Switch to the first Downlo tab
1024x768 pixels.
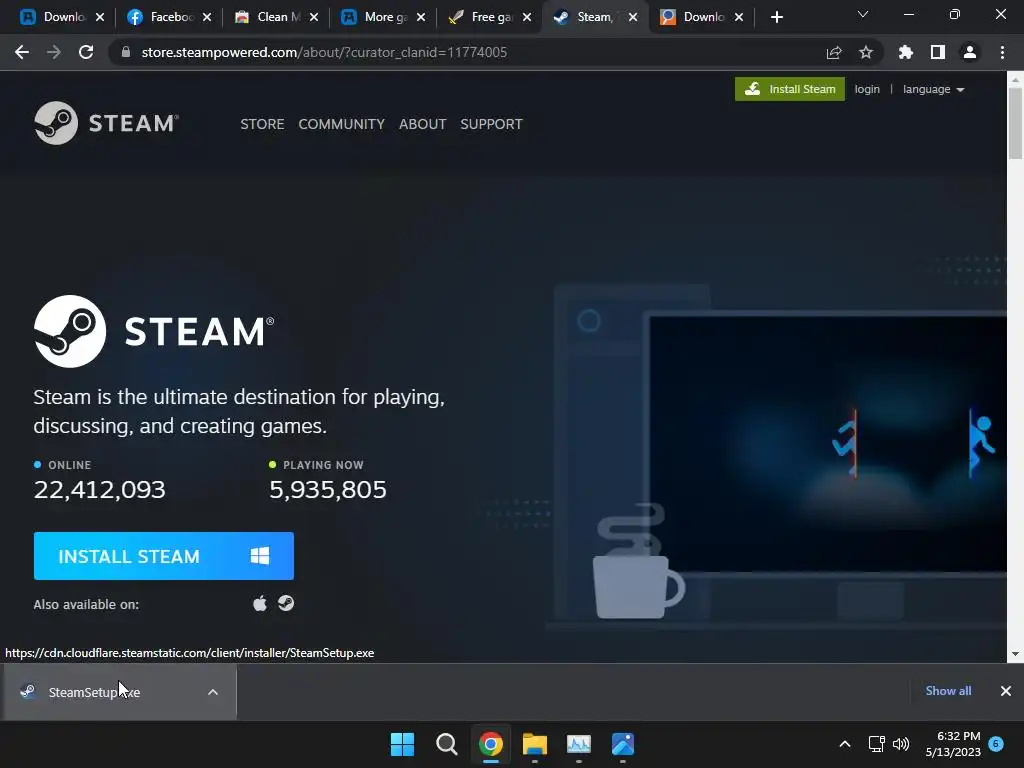(x=63, y=17)
